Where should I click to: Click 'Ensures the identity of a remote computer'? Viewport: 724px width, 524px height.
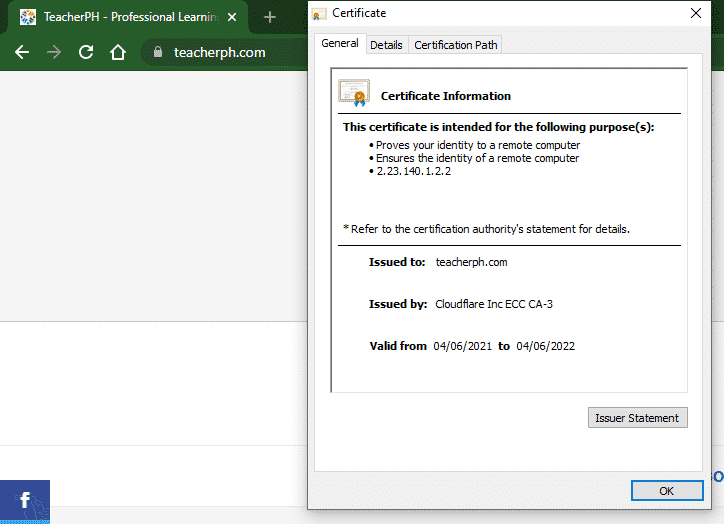(x=477, y=158)
